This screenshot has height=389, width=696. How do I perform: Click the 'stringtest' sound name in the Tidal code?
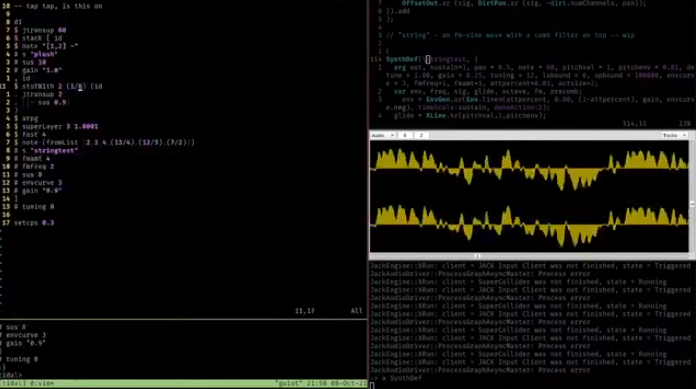(x=54, y=151)
